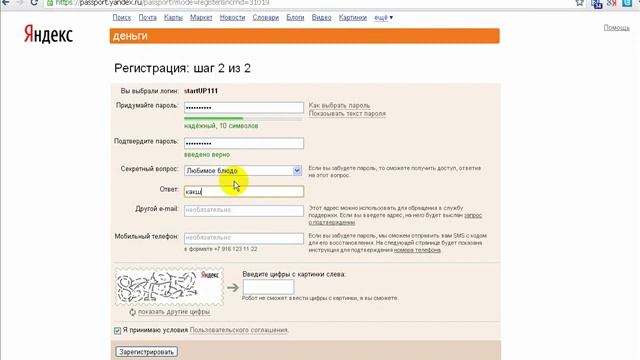Open the Новости navigation link
Viewport: 640px width, 360px height.
[x=232, y=18]
